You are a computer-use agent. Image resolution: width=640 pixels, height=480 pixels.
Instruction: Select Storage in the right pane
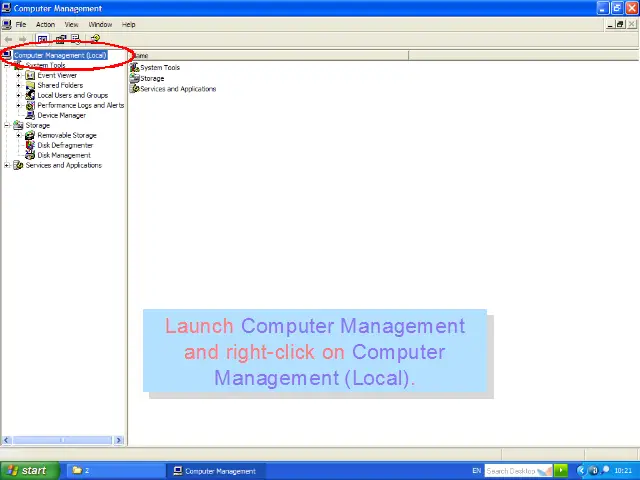(152, 78)
